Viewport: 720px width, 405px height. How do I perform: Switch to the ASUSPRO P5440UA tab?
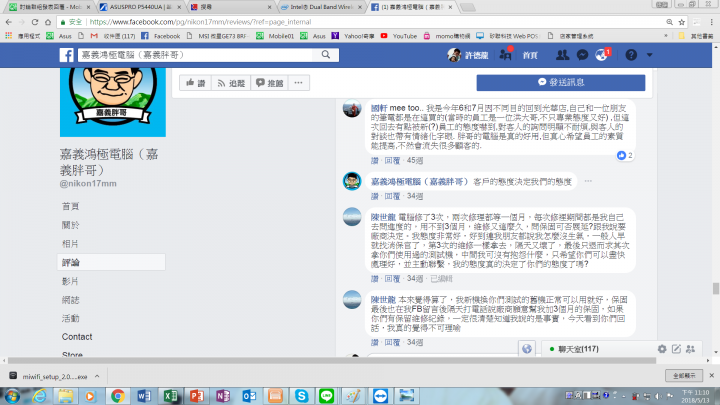point(140,7)
